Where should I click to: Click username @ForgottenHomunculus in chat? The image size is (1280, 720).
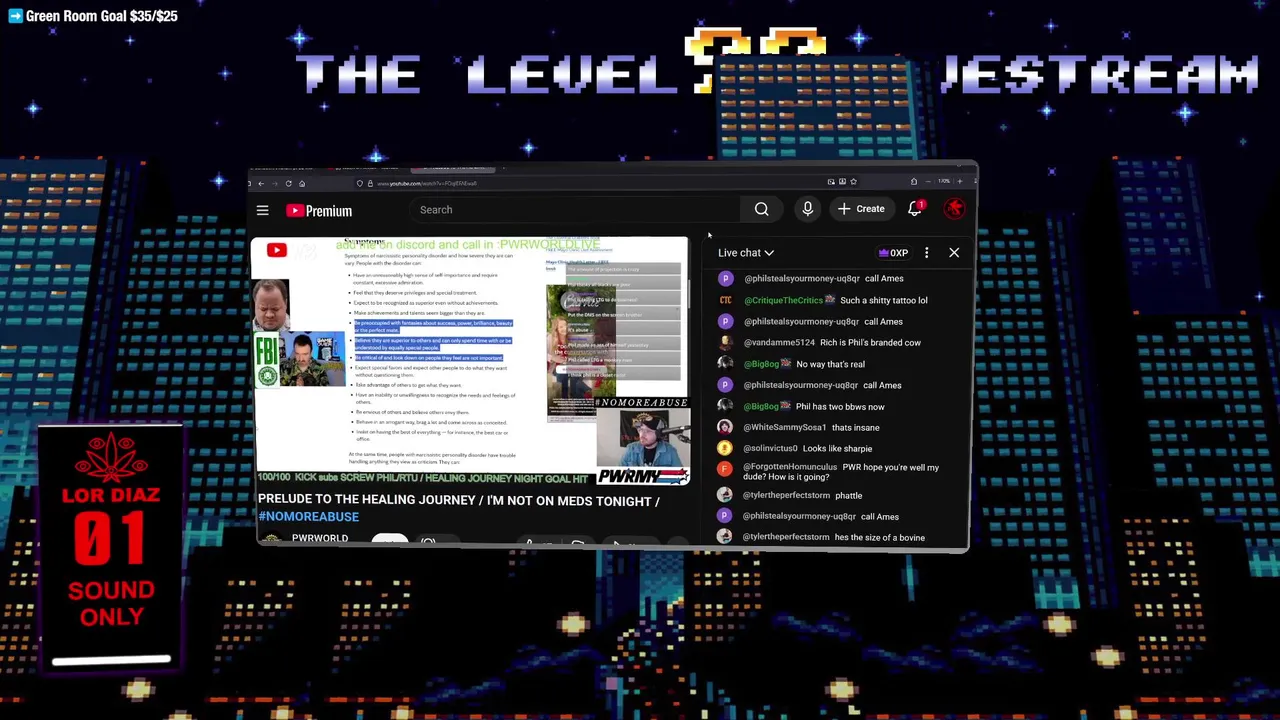pos(790,467)
